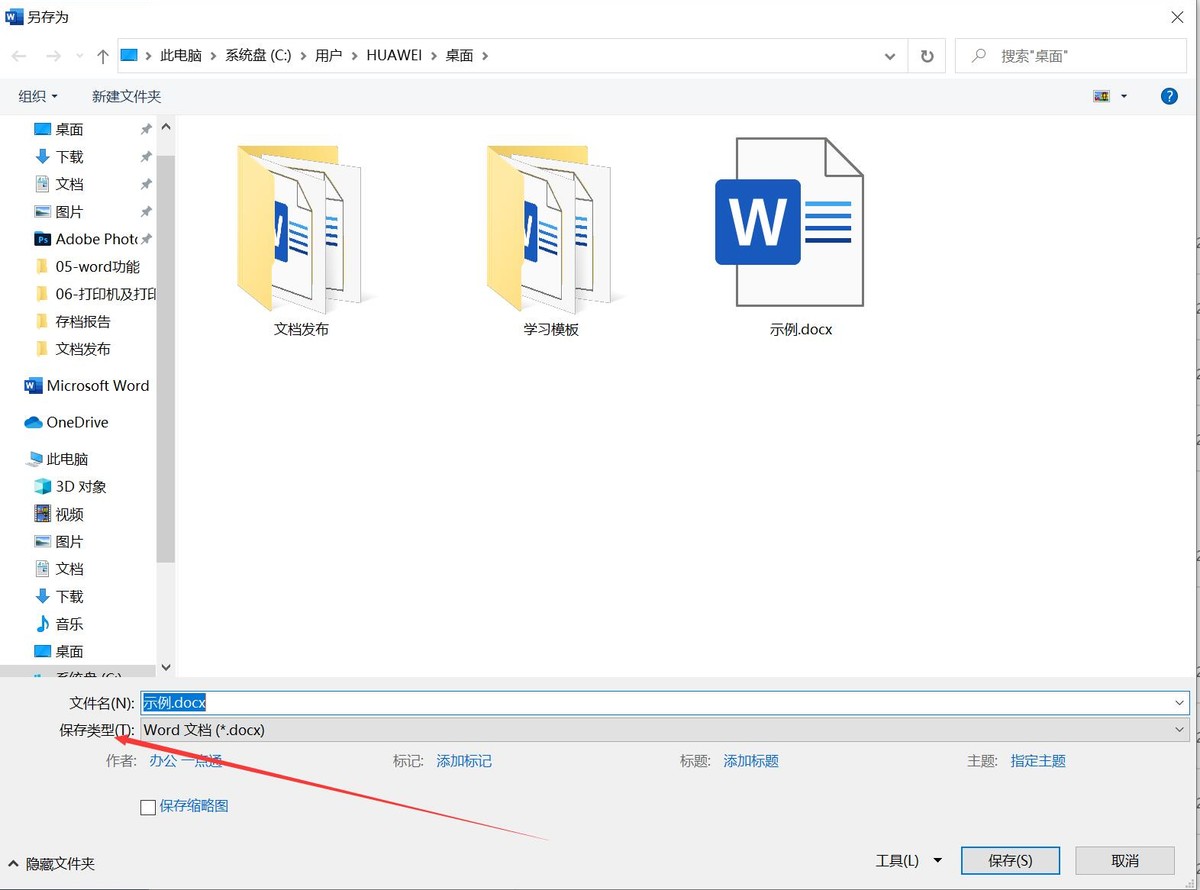Click the 添加标记 link
The image size is (1200, 890).
(463, 761)
